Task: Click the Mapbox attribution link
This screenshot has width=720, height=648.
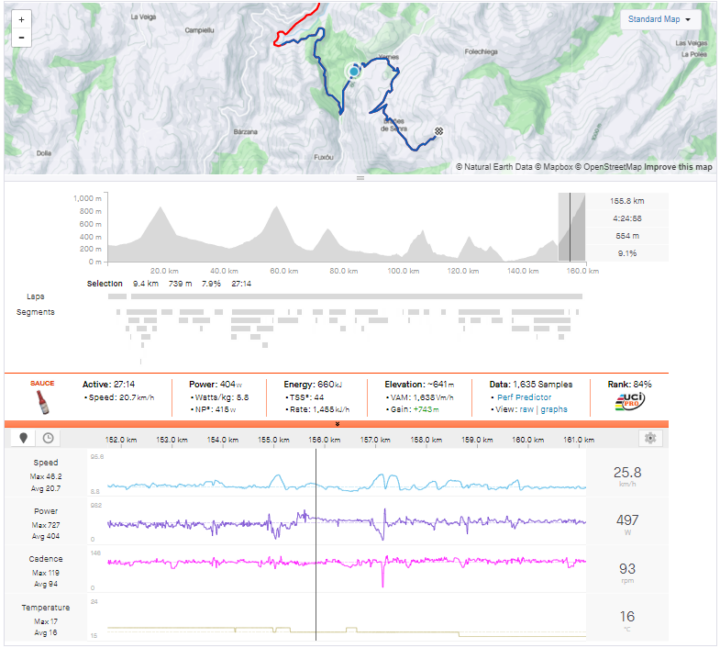Action: [x=558, y=167]
